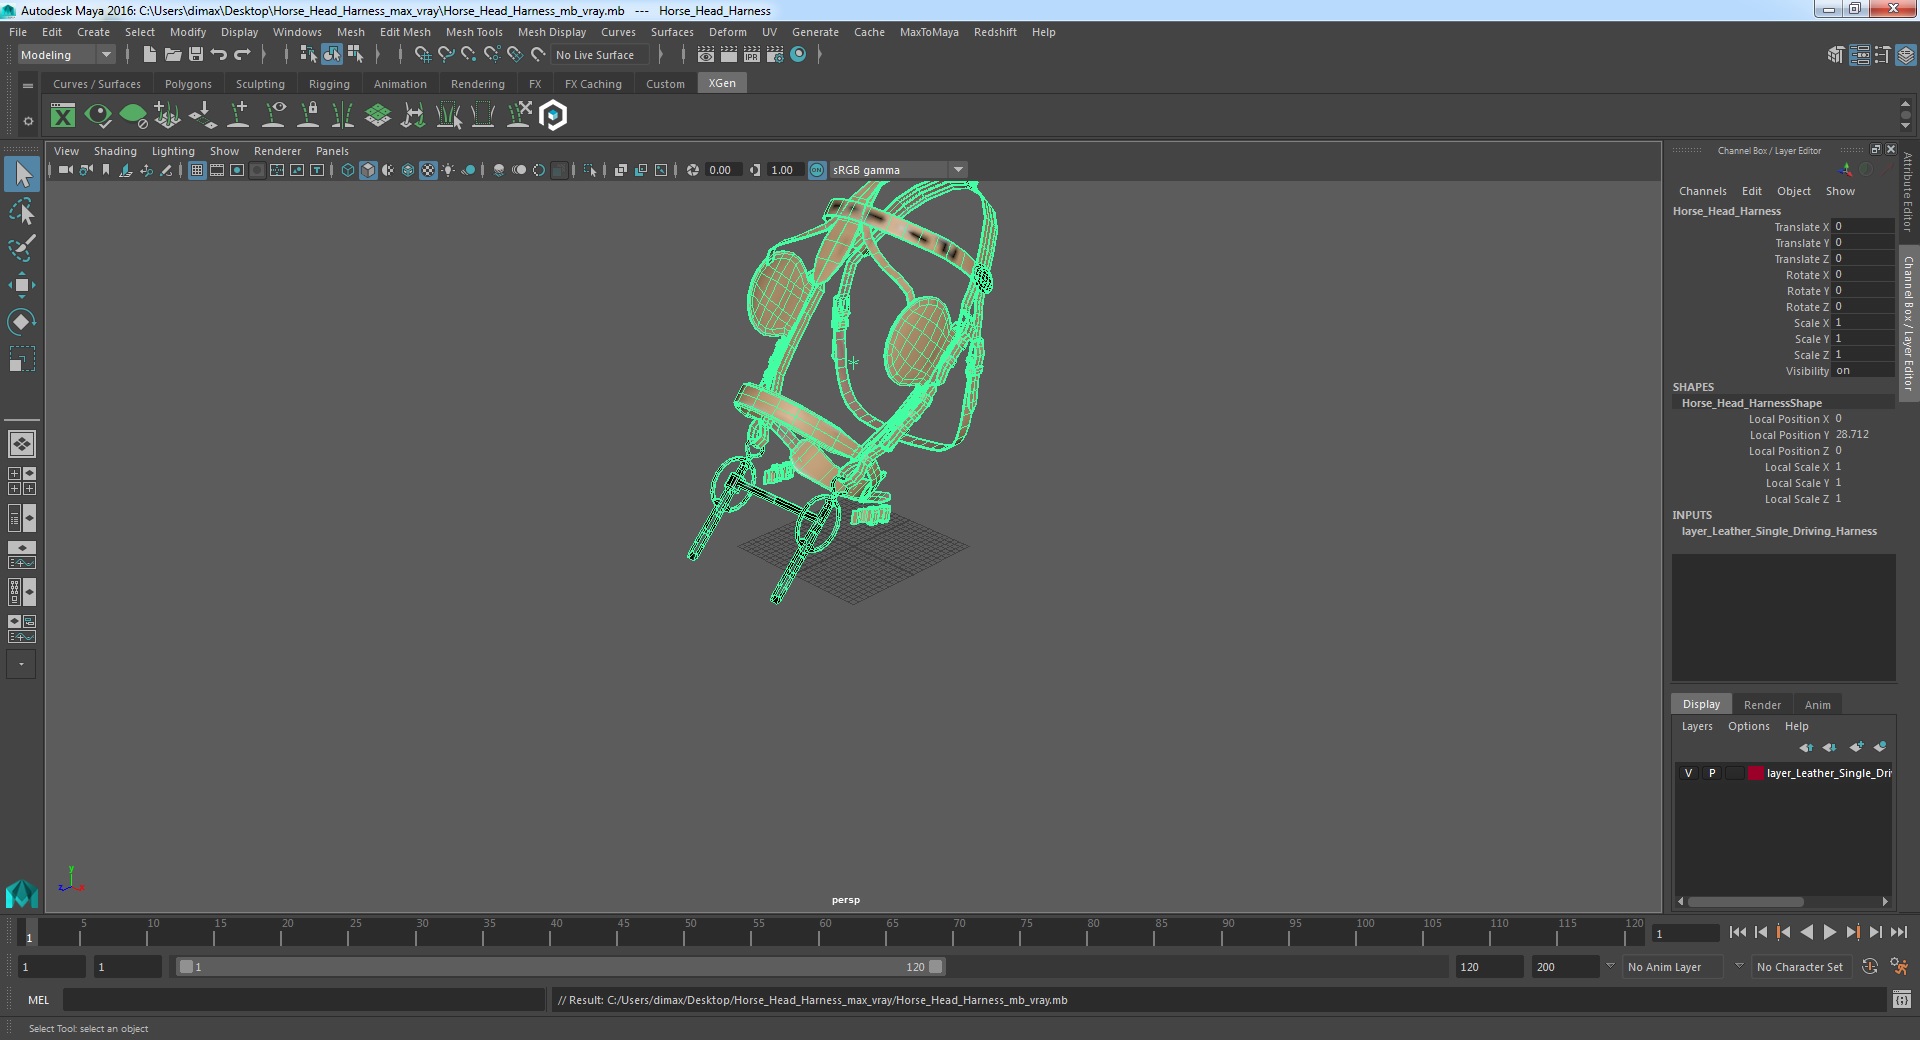Open render settings clapperboard gear icon

[775, 55]
